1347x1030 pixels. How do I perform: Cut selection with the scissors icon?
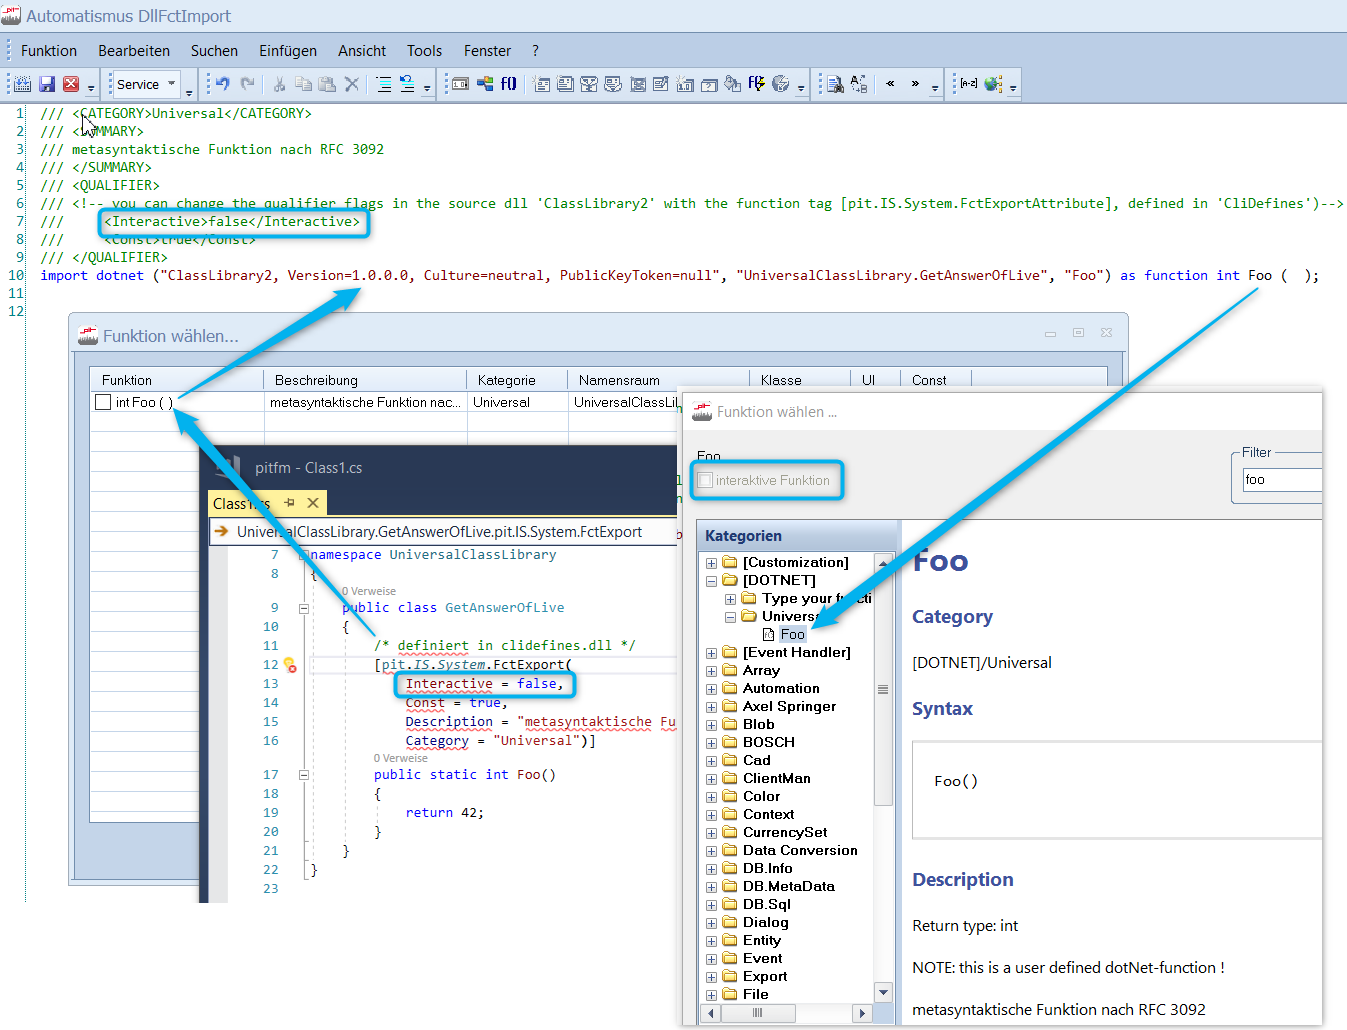tap(280, 84)
